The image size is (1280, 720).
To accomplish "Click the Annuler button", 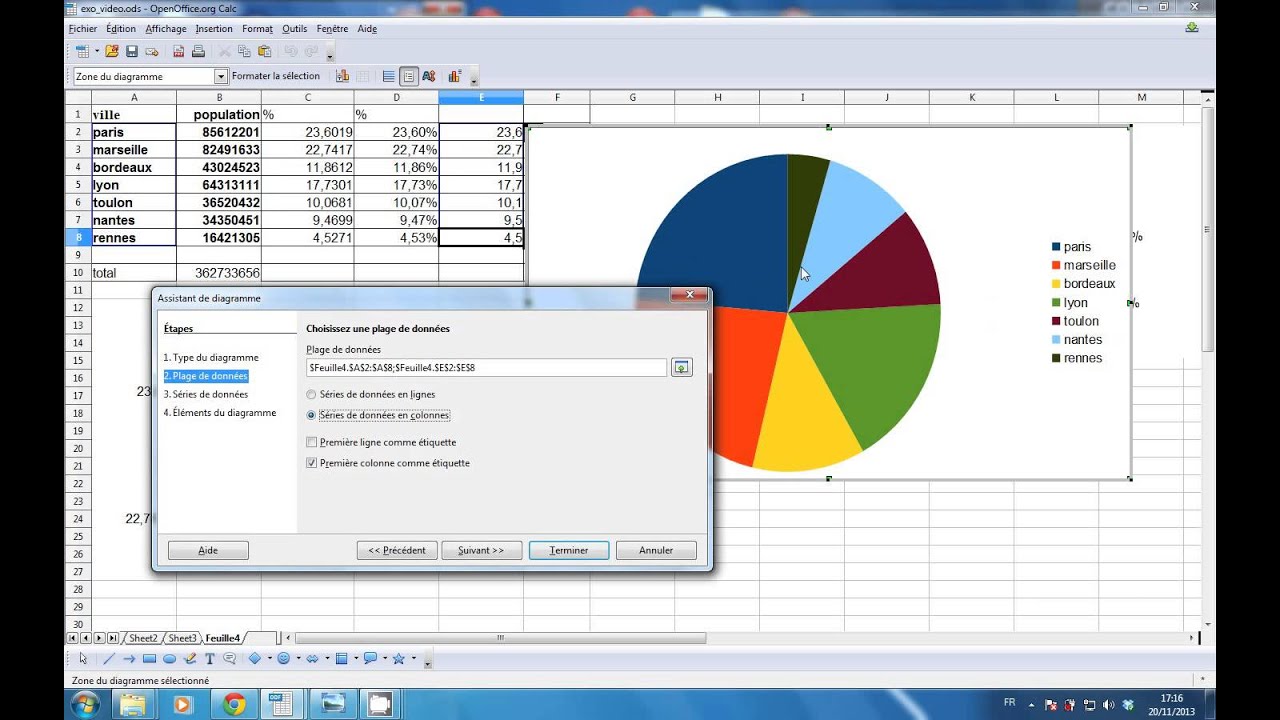I will 656,550.
